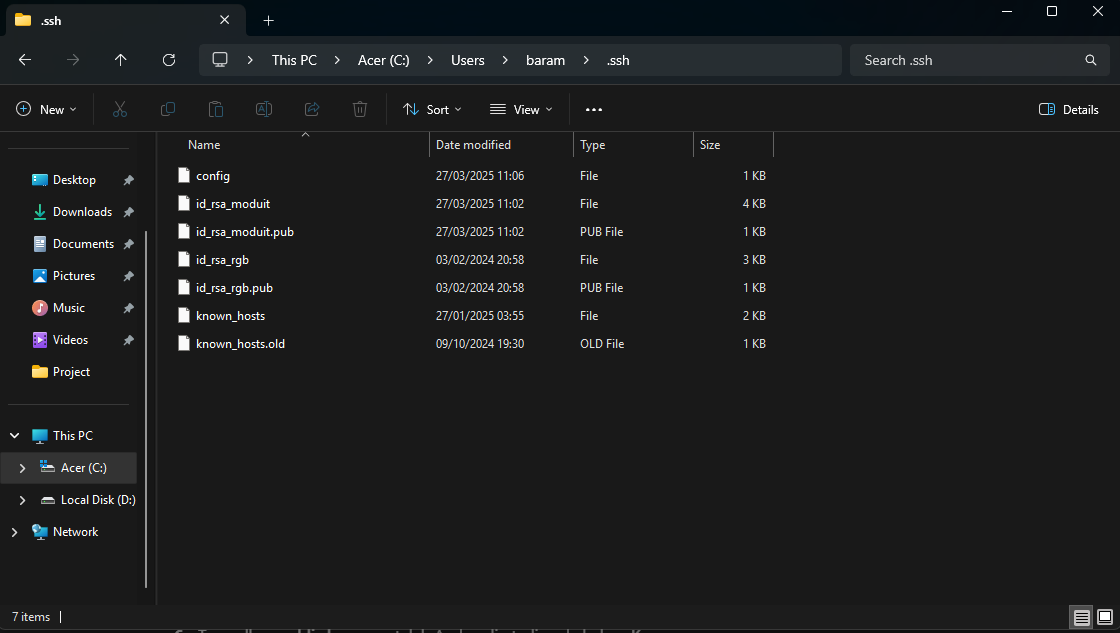Click the Copy icon in toolbar
Viewport: 1120px width, 633px height.
point(168,109)
